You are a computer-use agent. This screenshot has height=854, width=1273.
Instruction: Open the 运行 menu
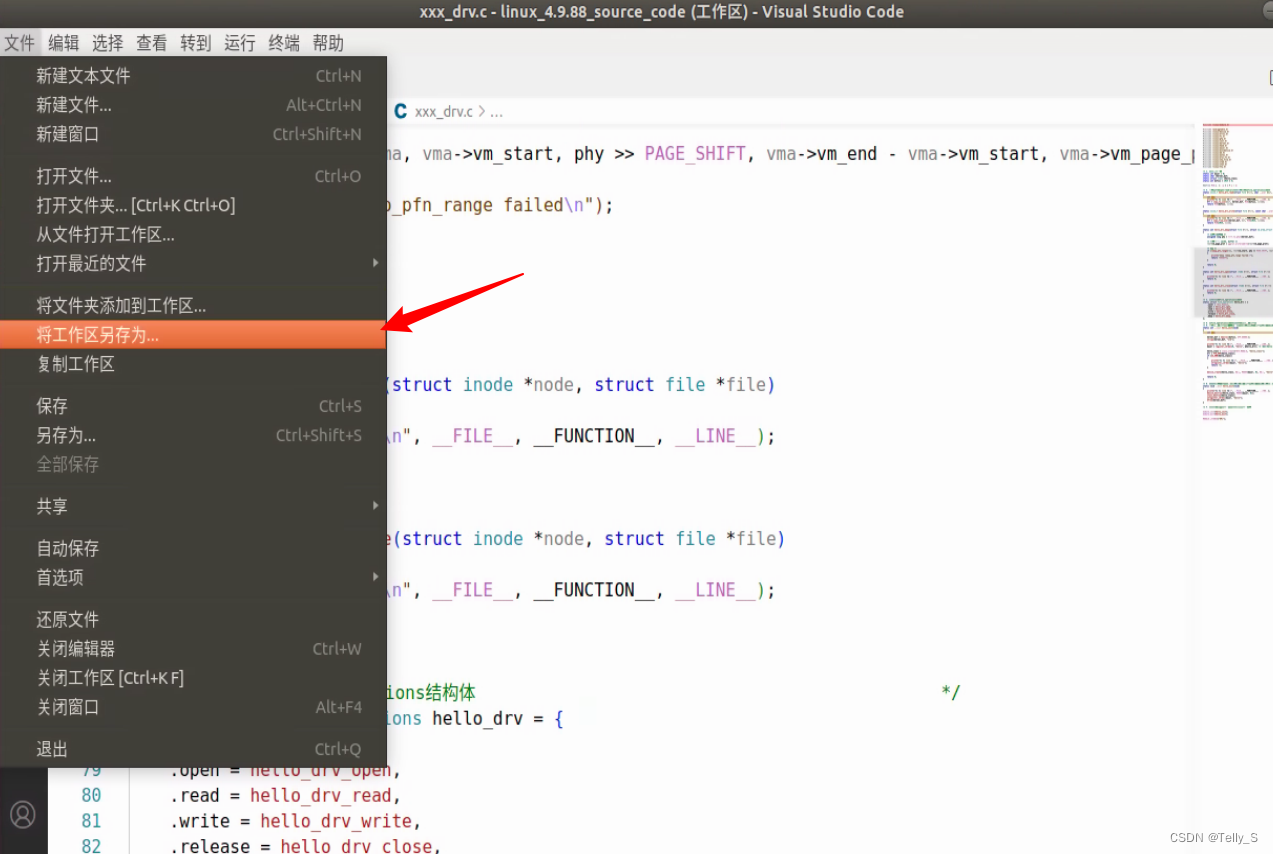(239, 43)
